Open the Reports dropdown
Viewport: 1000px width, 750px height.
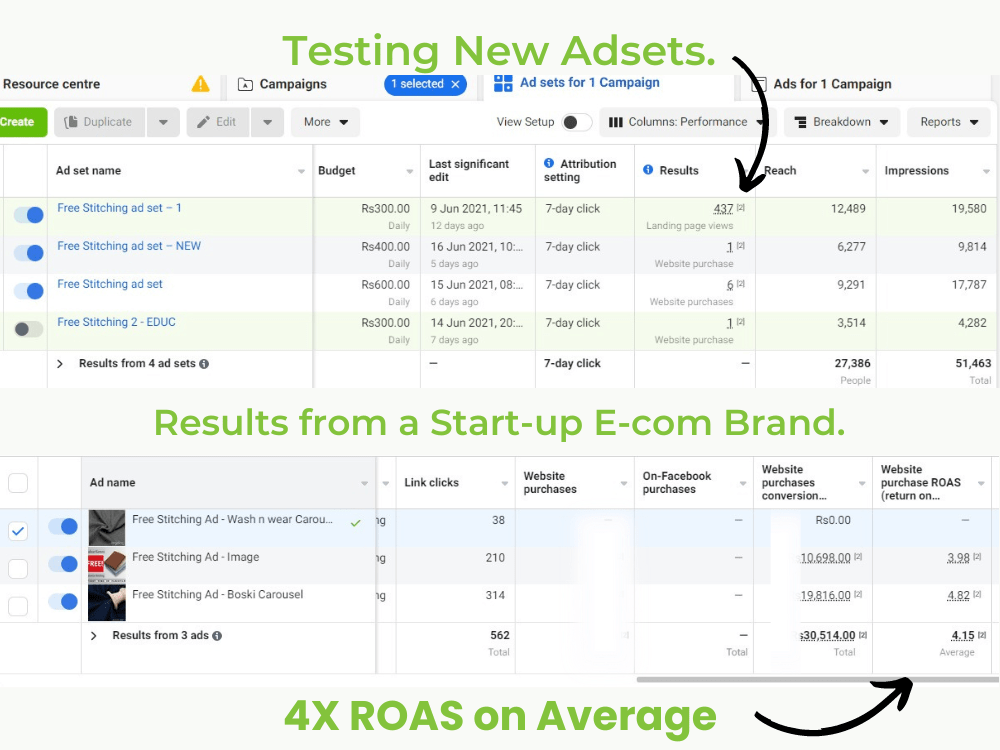[x=948, y=122]
